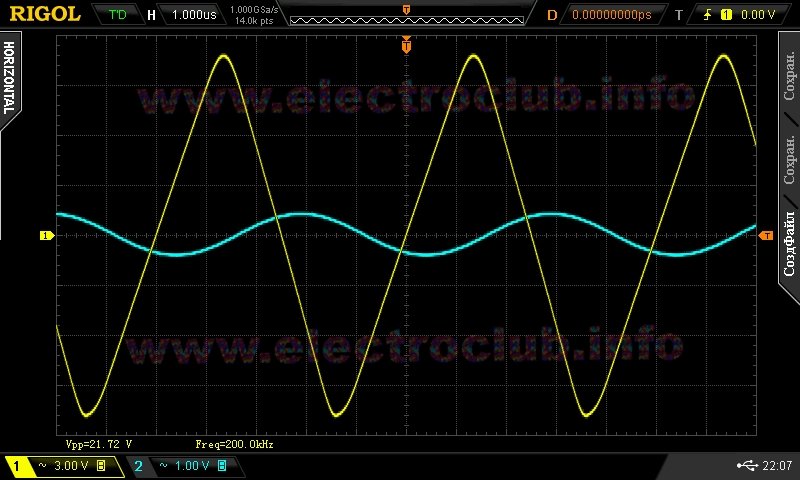Screen dimensions: 800x480
Task: Click the 1.000GSa/s sample rate readout
Action: pos(254,9)
